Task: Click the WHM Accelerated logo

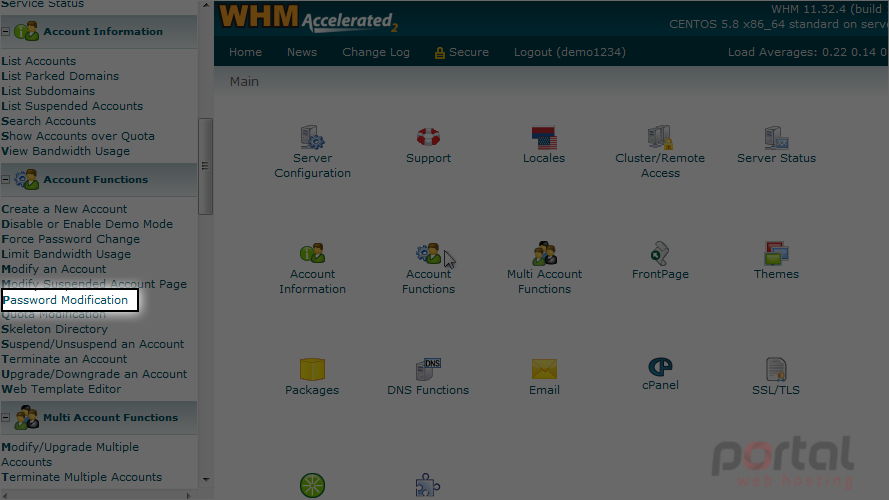Action: click(308, 19)
